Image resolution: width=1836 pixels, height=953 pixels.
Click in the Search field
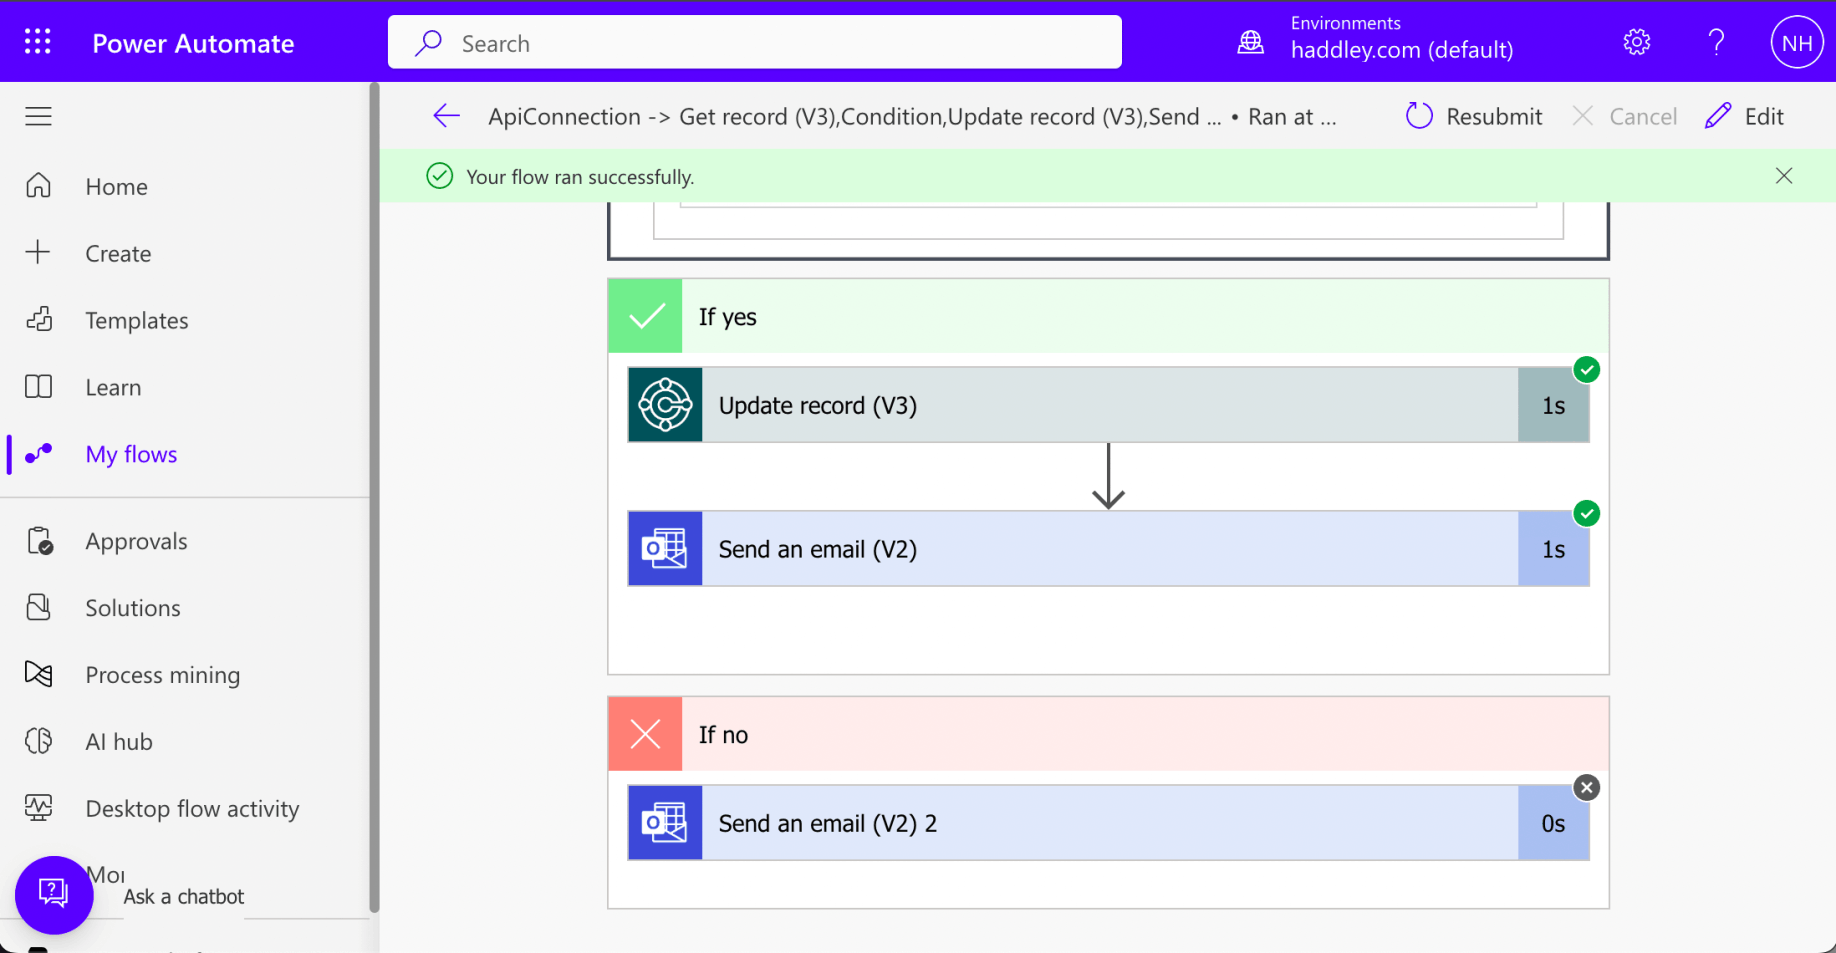tap(755, 43)
